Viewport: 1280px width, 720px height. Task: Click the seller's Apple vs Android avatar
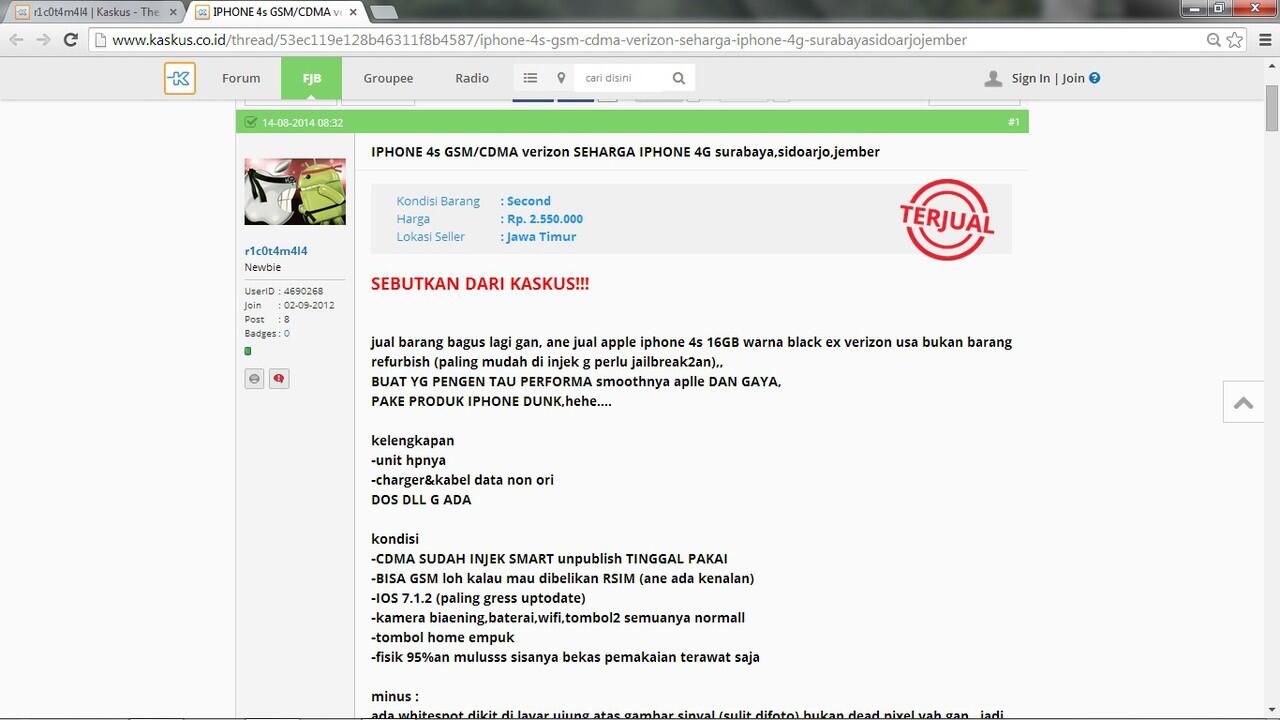[295, 191]
